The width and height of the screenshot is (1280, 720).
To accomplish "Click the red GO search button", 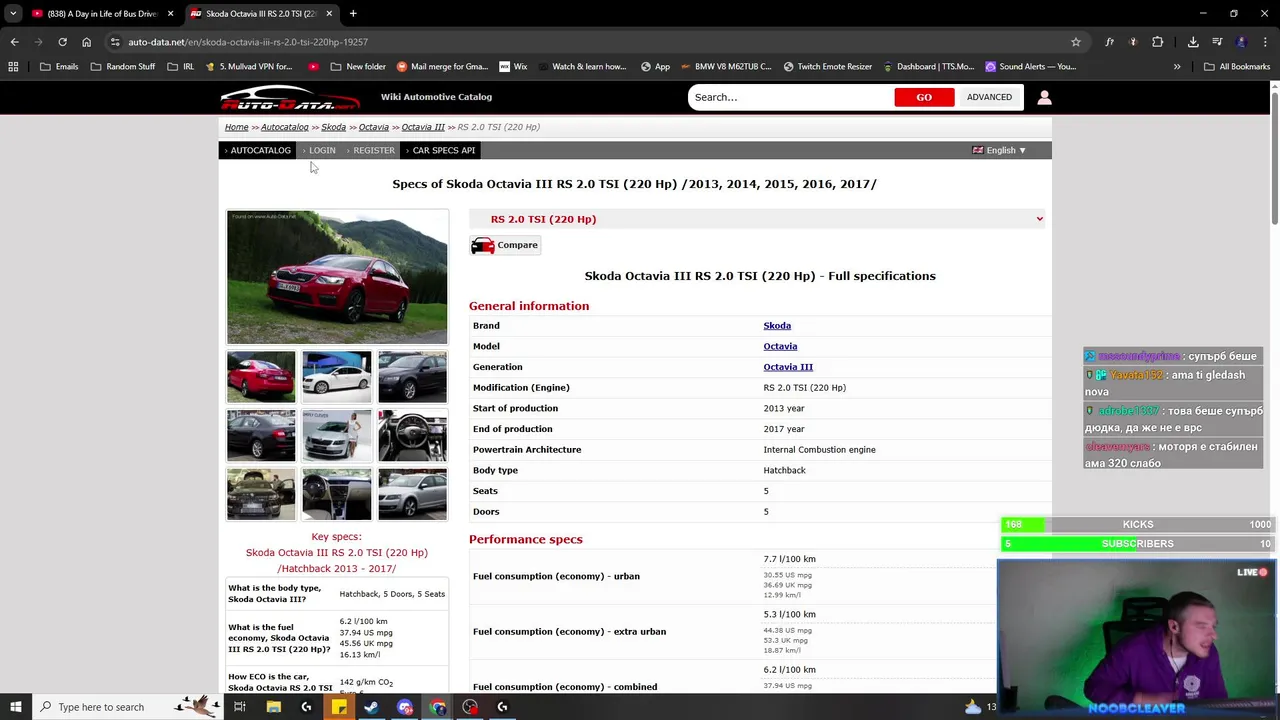I will click(924, 97).
